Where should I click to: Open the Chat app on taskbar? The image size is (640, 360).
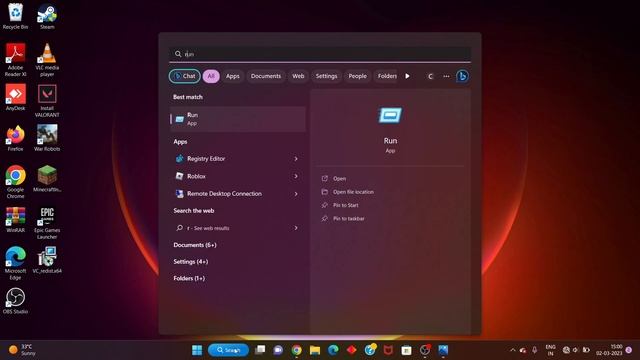pos(278,350)
